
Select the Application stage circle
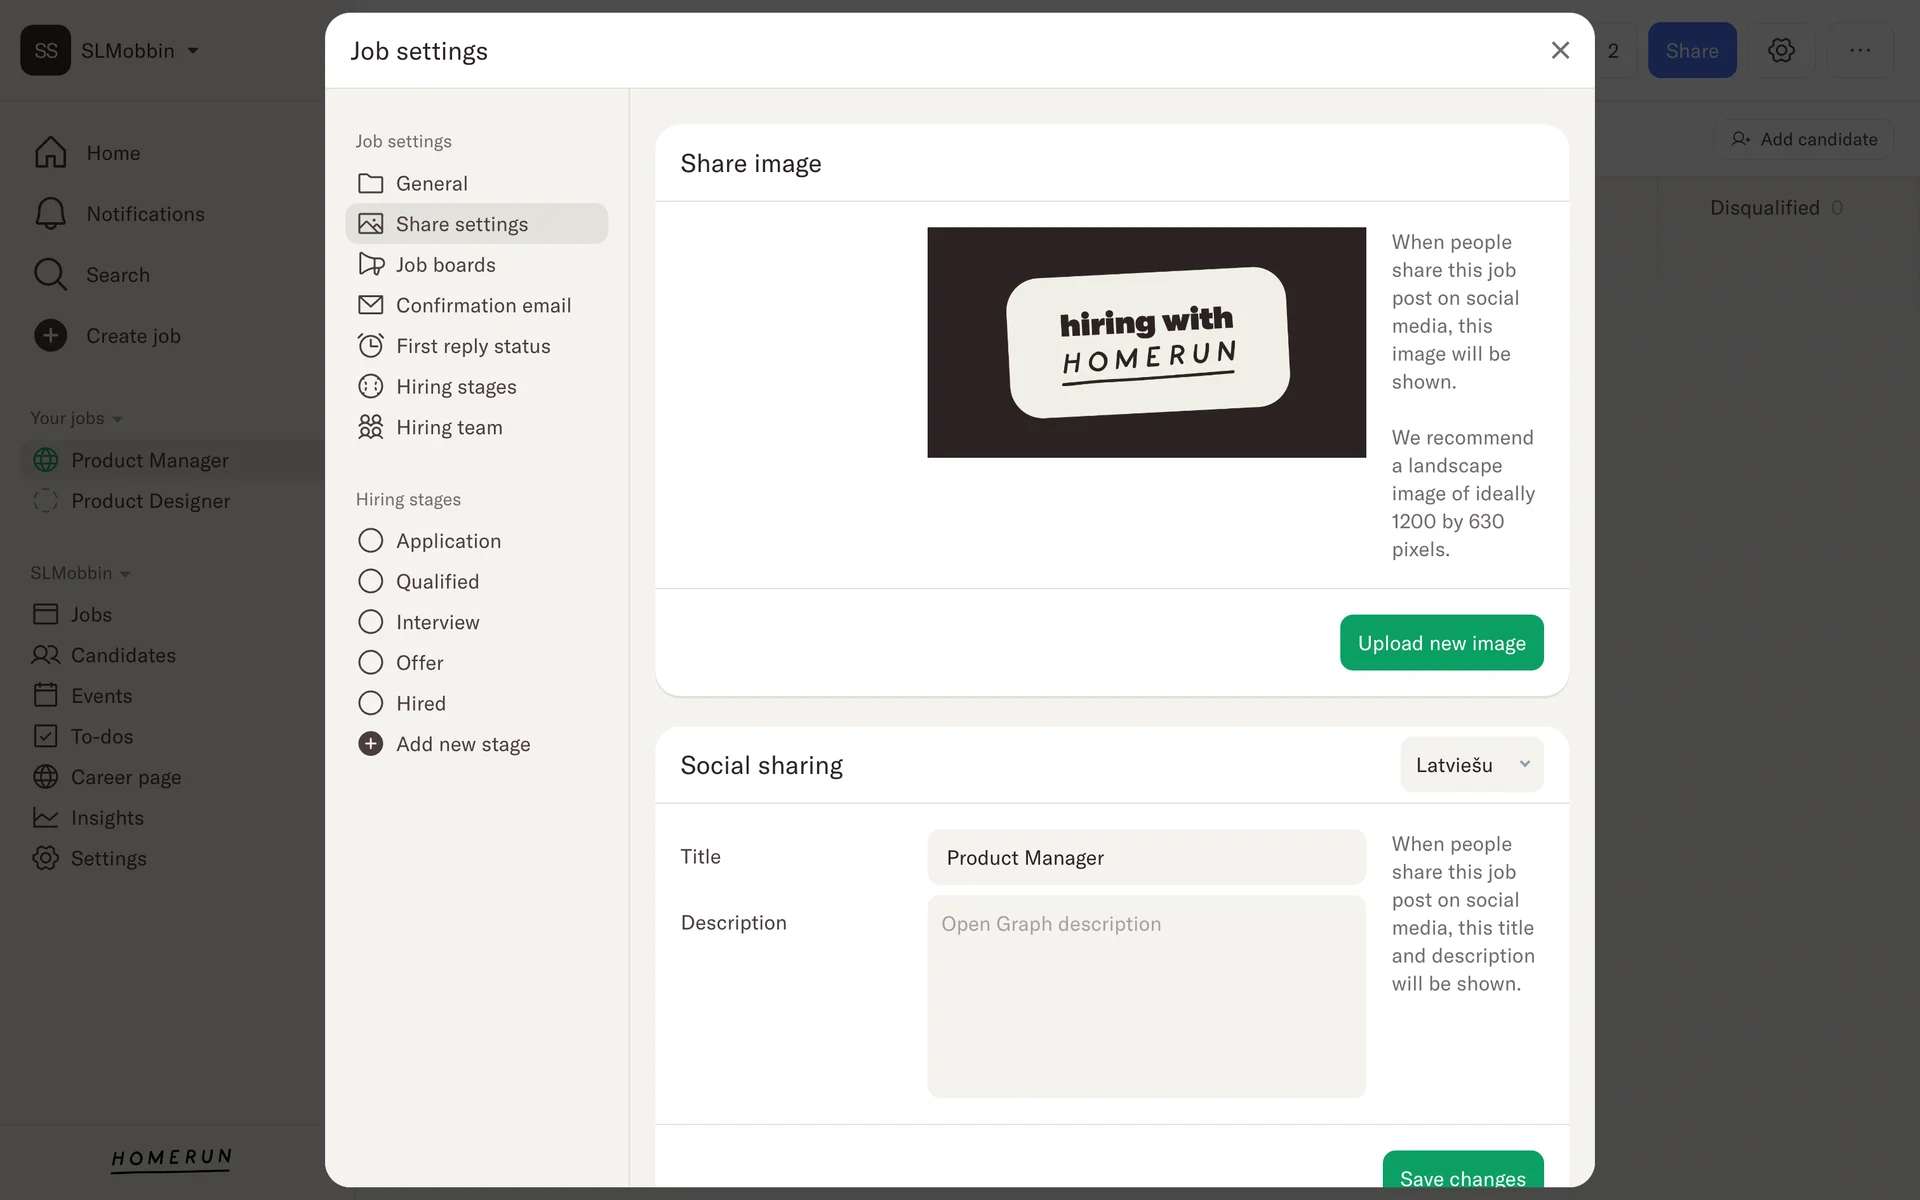[x=371, y=541]
